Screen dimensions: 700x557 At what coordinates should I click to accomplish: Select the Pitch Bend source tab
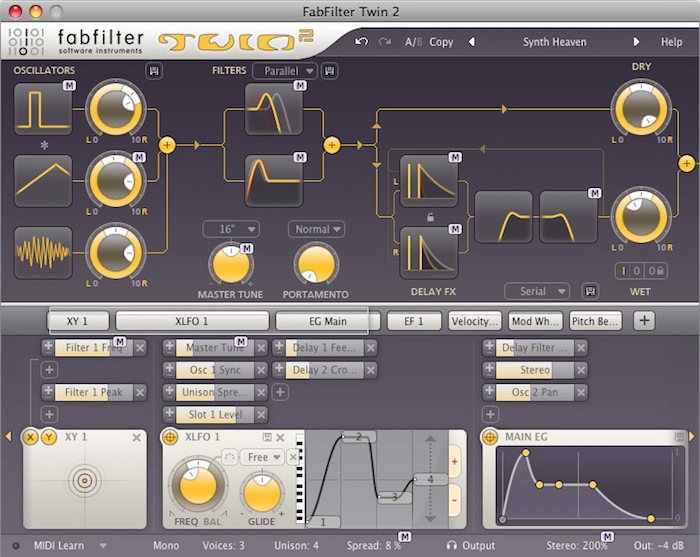click(595, 321)
